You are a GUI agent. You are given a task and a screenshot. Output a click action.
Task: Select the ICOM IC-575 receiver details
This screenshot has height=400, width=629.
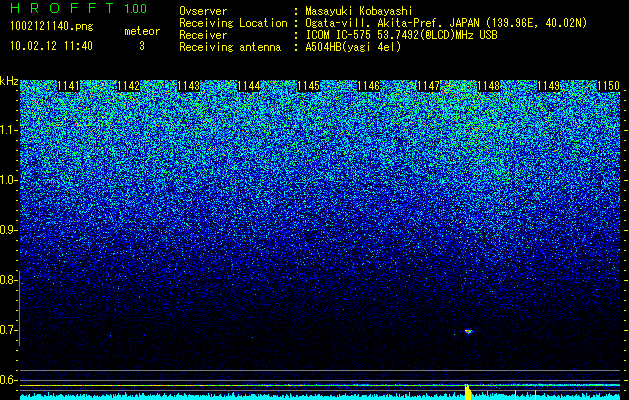tap(401, 35)
